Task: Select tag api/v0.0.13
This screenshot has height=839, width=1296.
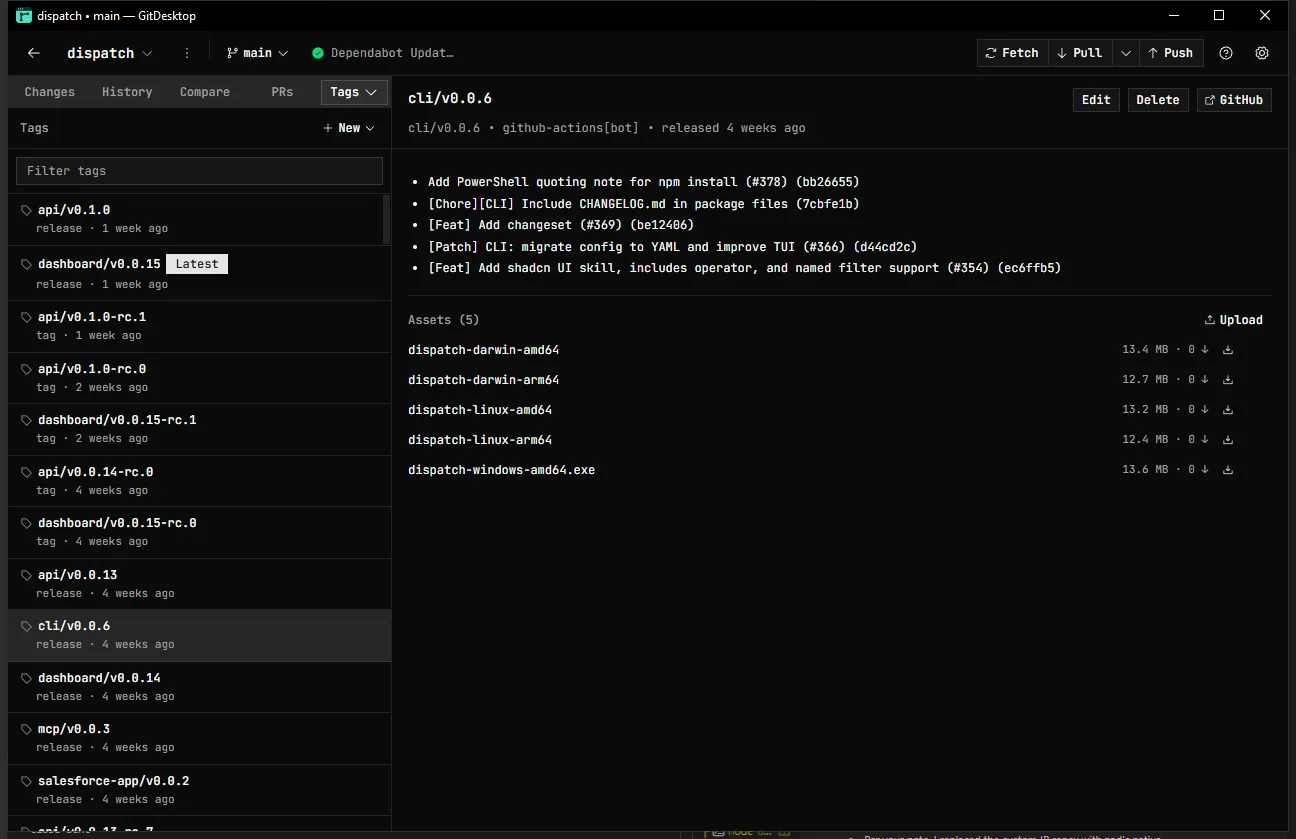Action: coord(199,584)
